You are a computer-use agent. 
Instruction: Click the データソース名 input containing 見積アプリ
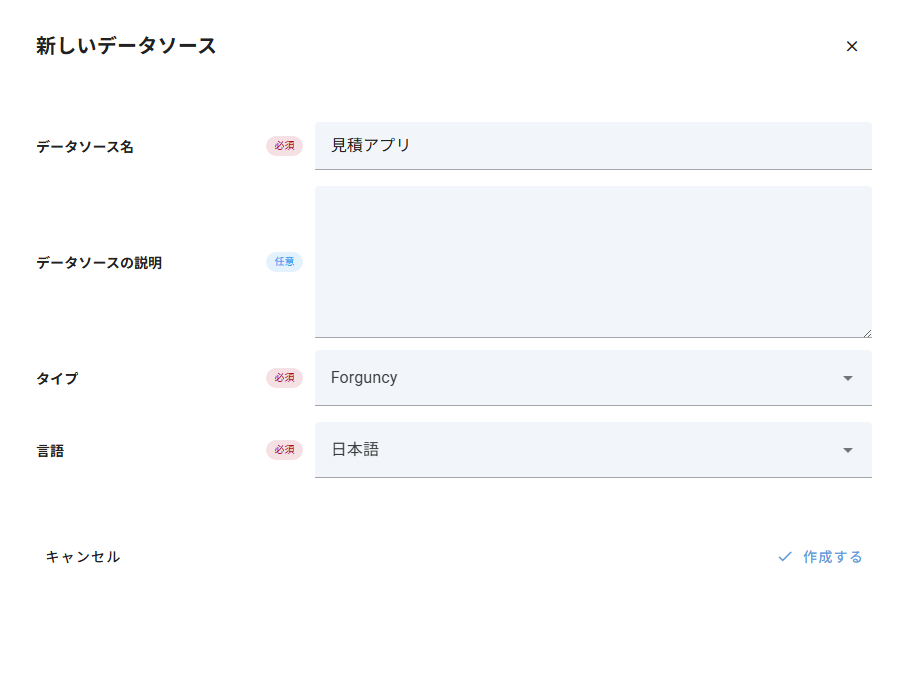point(592,146)
